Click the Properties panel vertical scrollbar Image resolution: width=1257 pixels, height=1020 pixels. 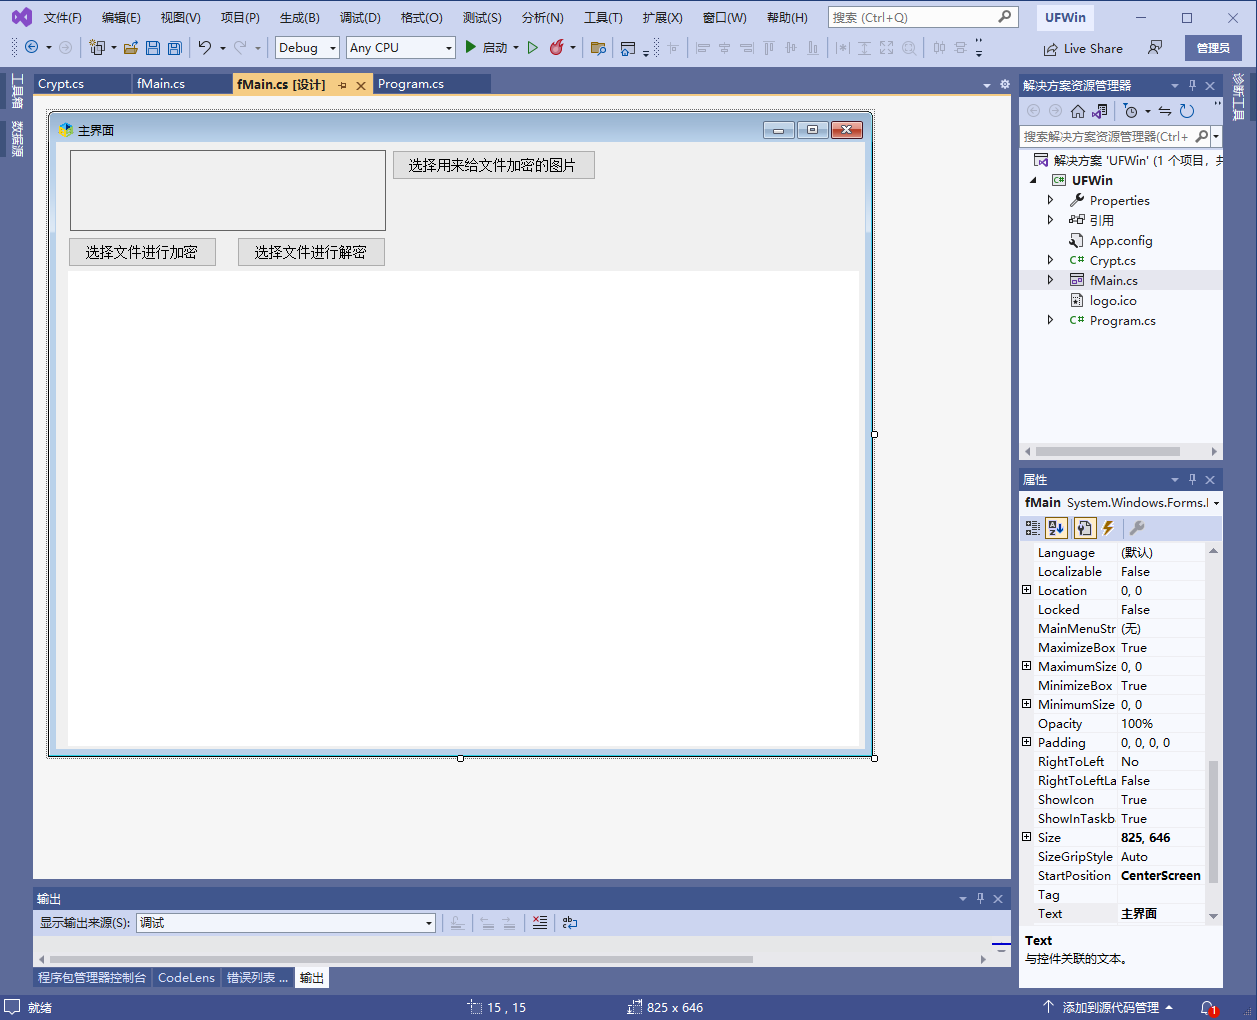coord(1213,822)
